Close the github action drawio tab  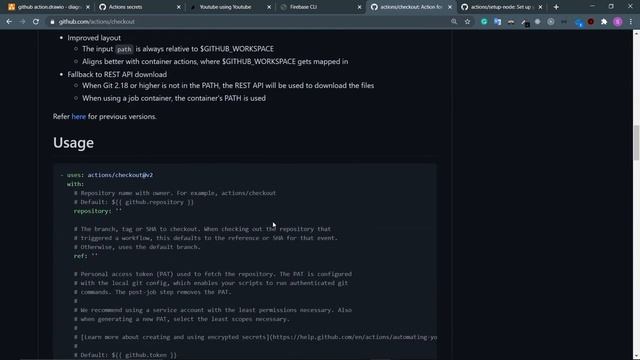pos(88,7)
